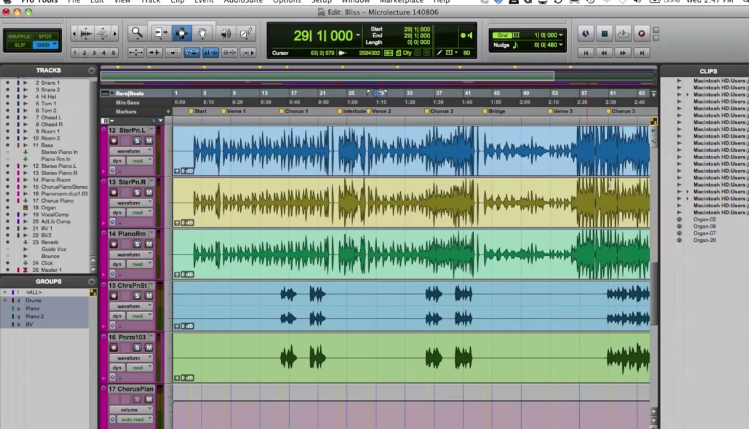Enable Spot edit mode

[45, 36]
